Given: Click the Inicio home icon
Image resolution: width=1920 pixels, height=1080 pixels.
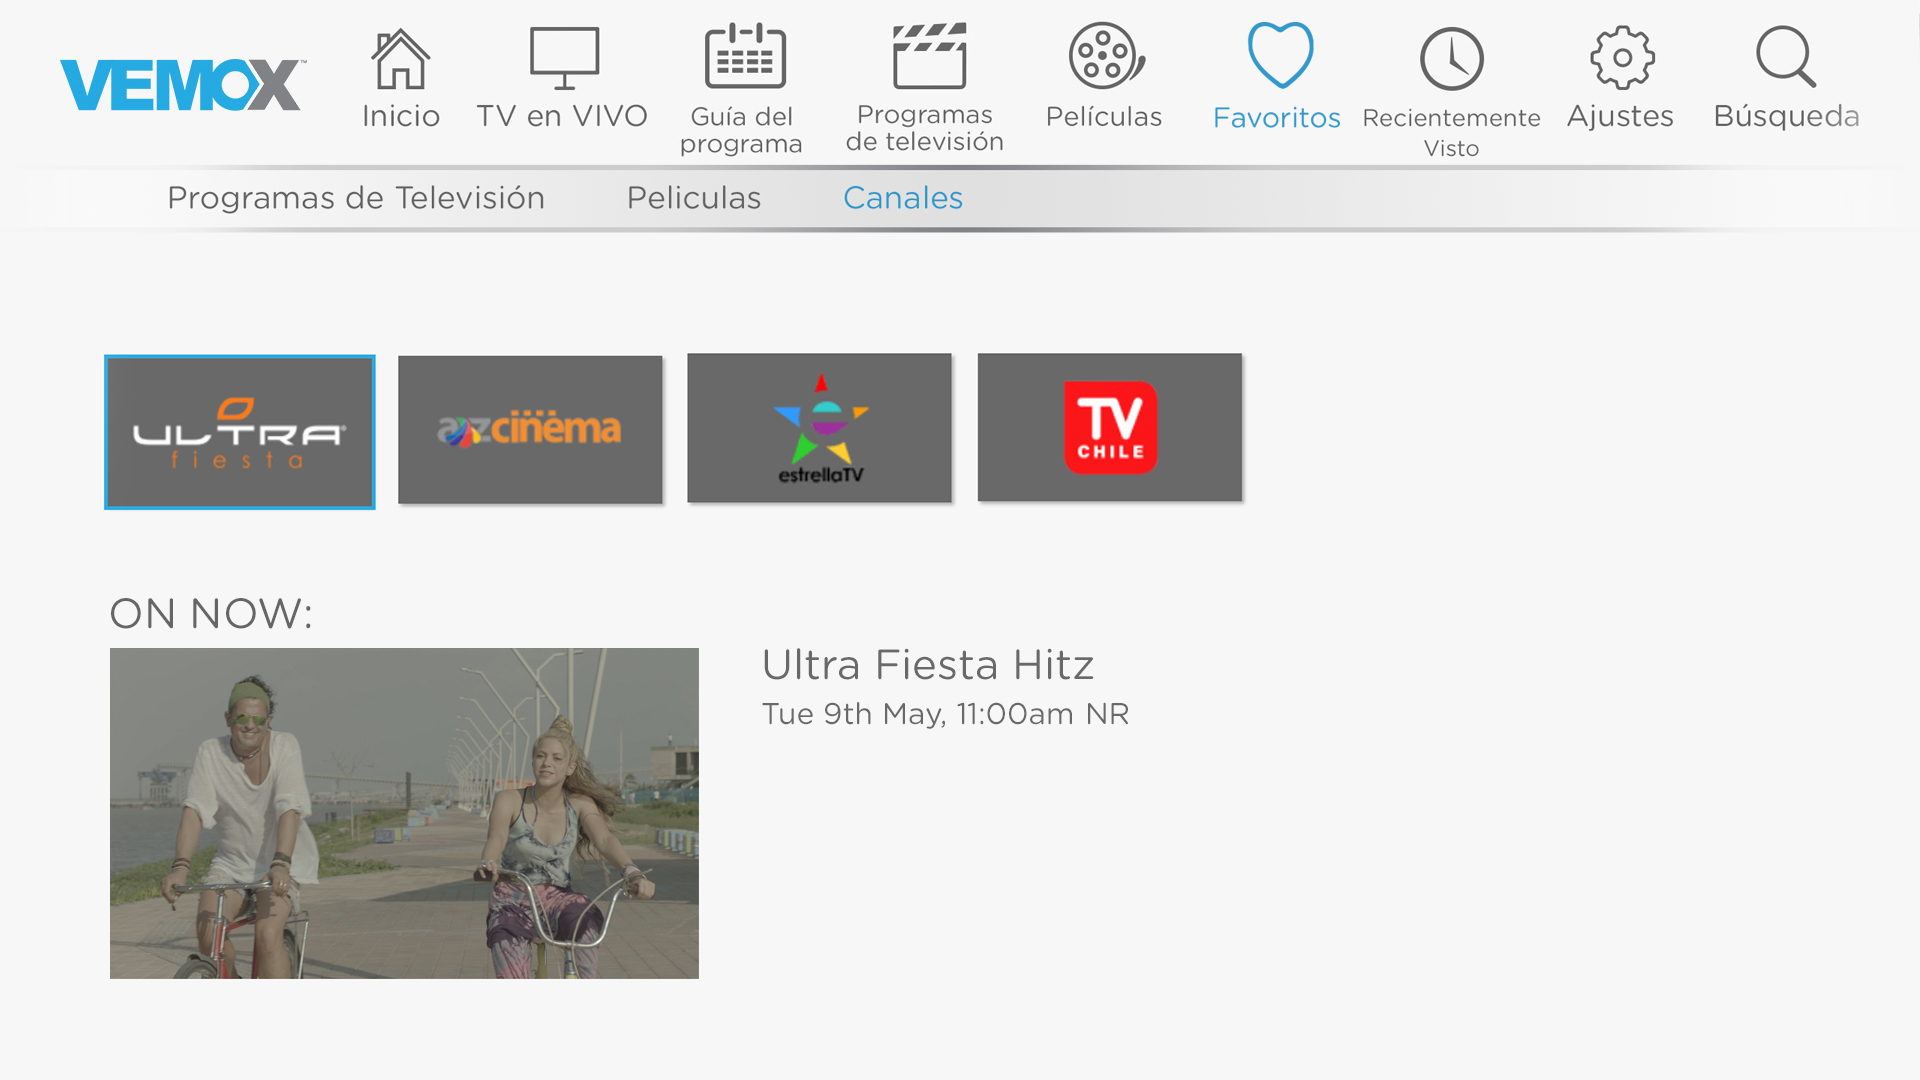Looking at the screenshot, I should (400, 59).
